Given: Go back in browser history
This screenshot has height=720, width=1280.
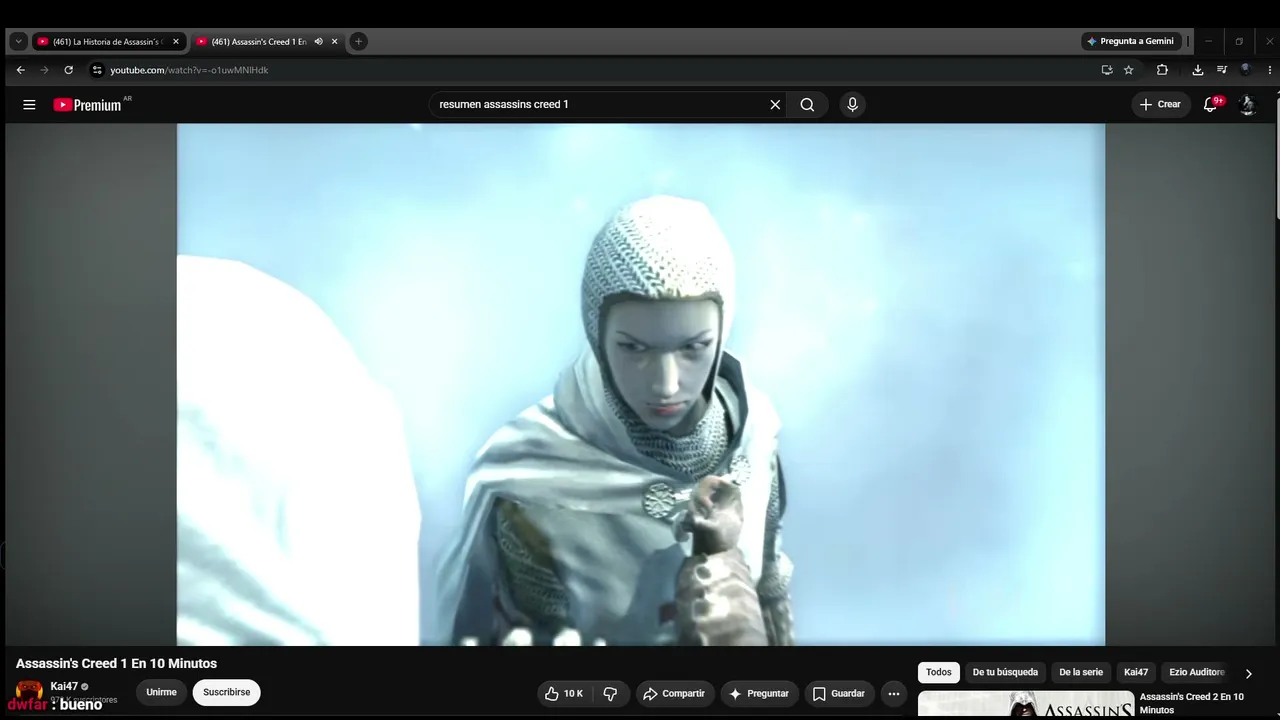Looking at the screenshot, I should tap(20, 70).
